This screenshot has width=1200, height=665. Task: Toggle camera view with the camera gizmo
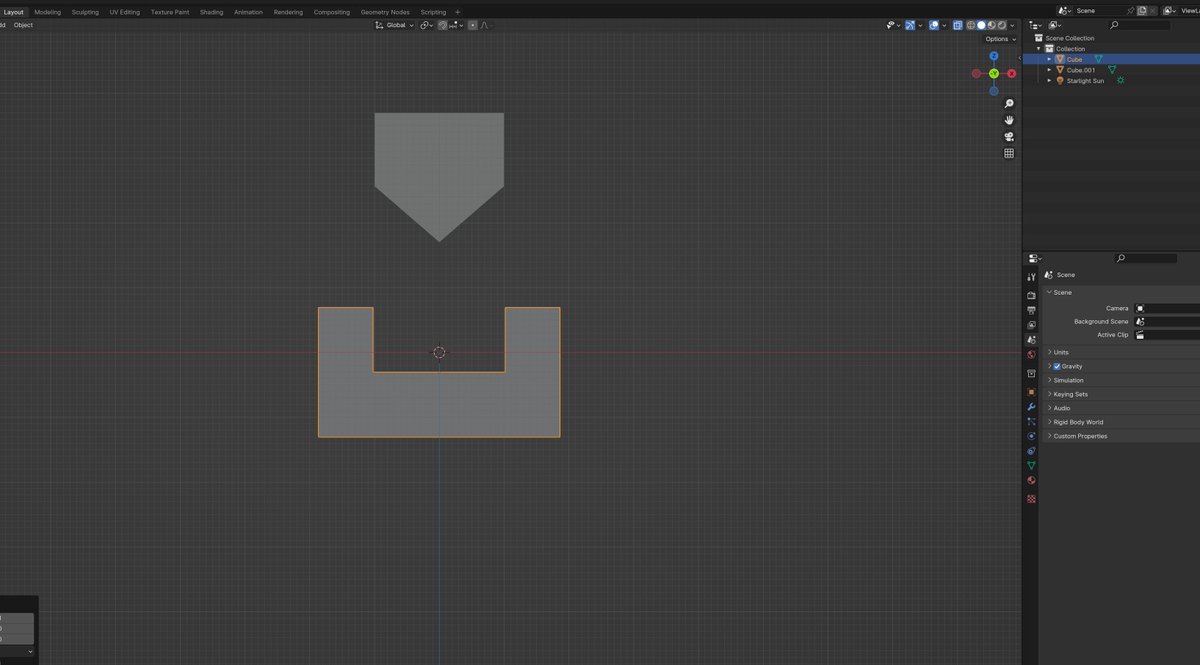point(1009,137)
